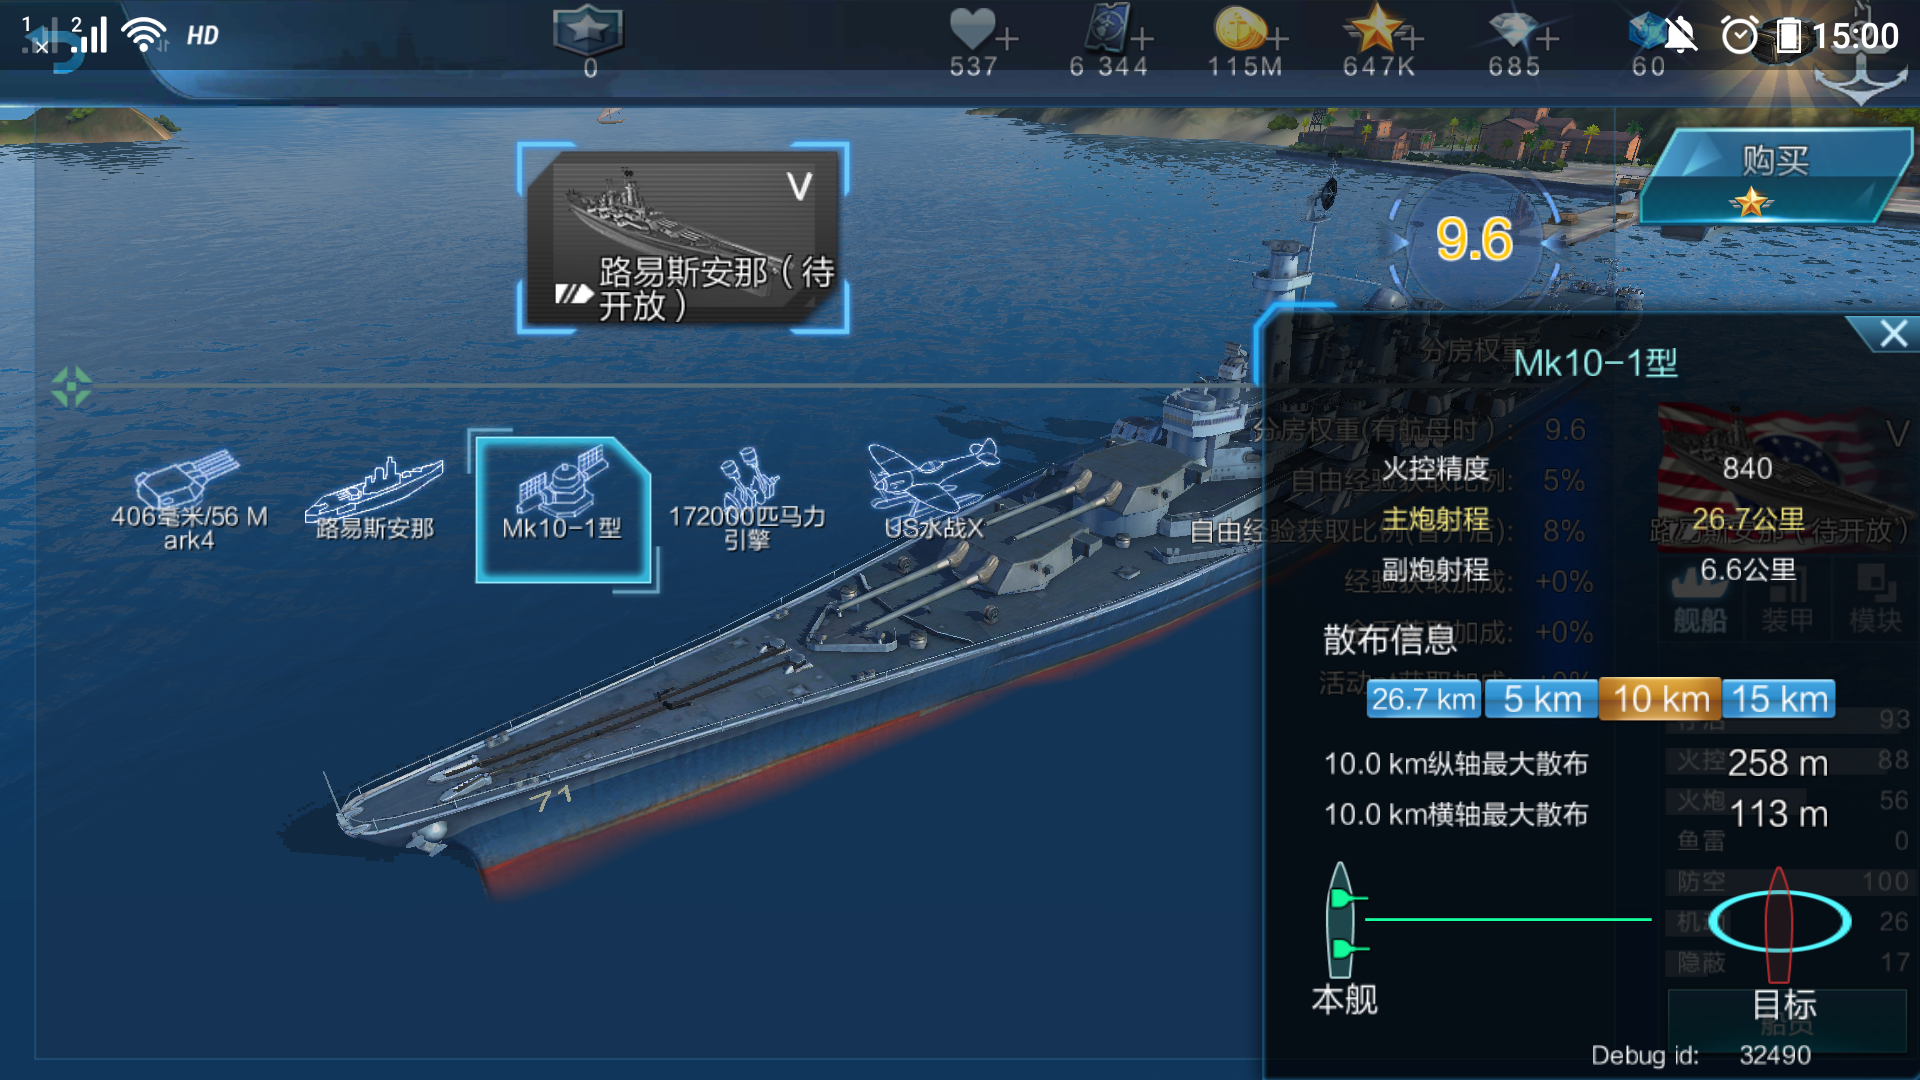Select the 10 km dispersion range
Screen dimensions: 1920x1080
click(1660, 699)
